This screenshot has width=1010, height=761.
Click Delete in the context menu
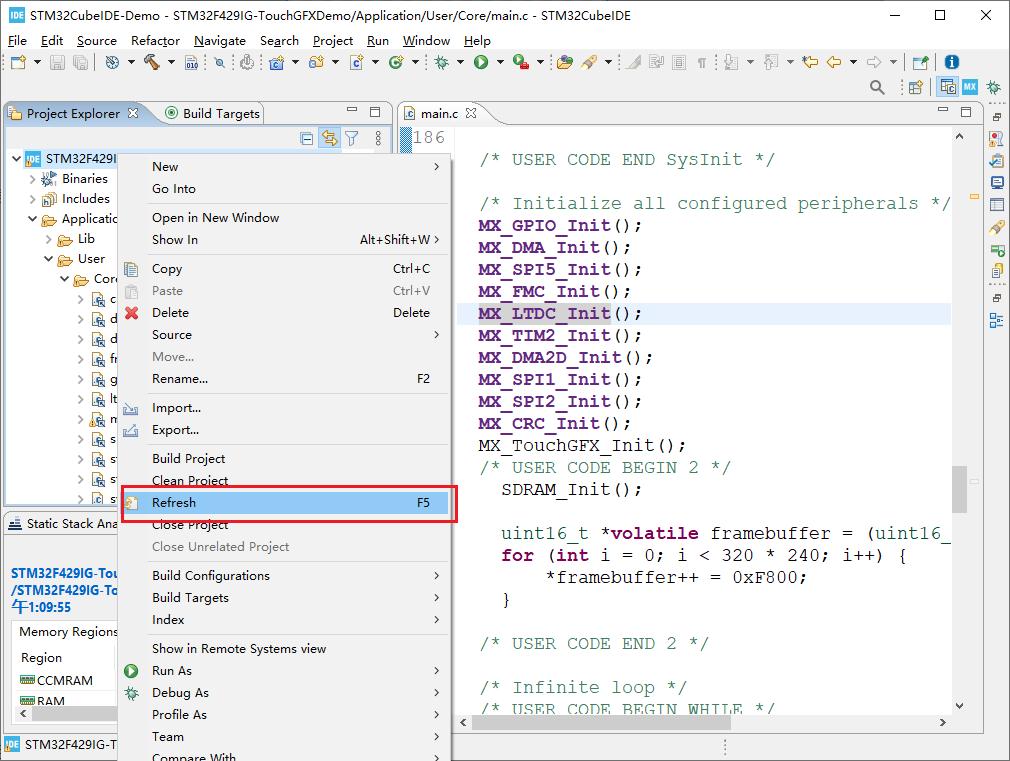point(170,313)
